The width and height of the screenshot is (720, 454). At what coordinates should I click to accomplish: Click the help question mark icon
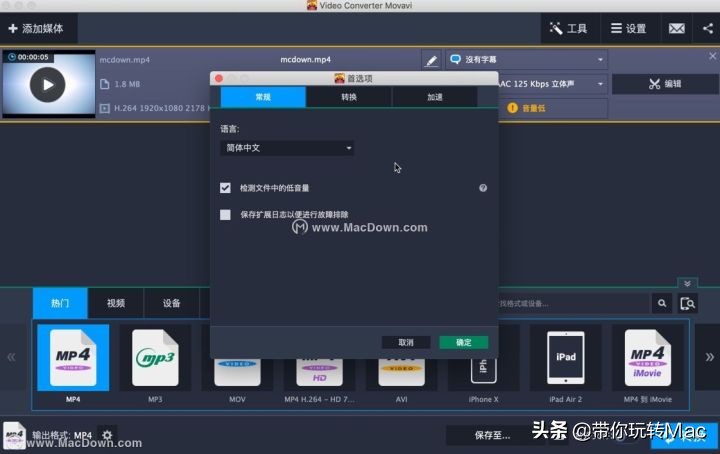(x=483, y=188)
